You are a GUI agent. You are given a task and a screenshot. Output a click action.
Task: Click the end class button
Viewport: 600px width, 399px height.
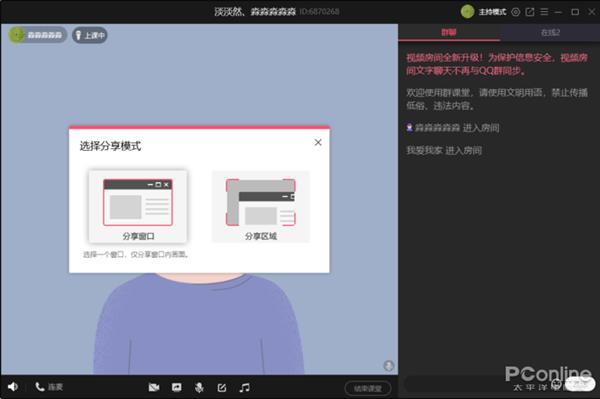368,388
